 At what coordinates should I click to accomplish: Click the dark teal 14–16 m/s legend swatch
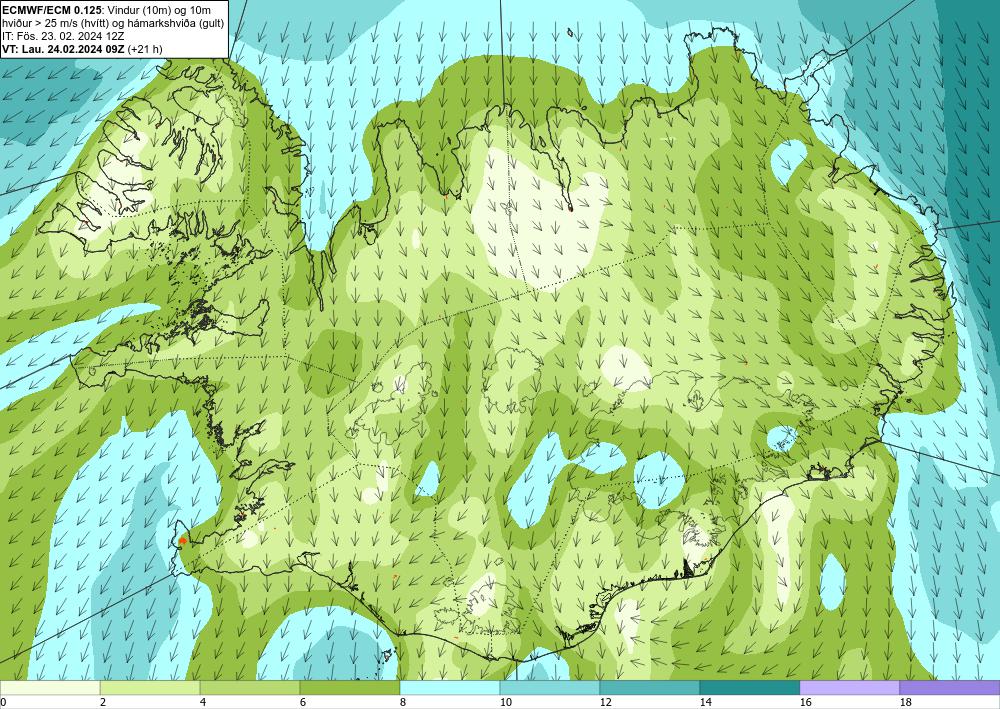[749, 688]
